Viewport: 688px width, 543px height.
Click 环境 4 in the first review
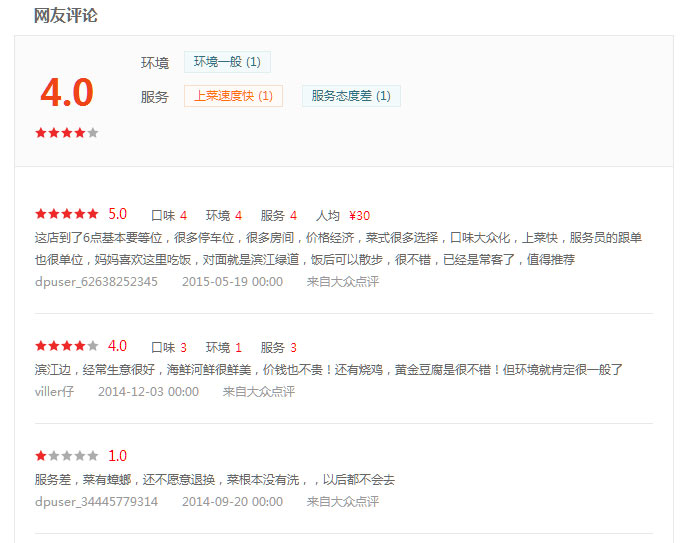point(224,215)
